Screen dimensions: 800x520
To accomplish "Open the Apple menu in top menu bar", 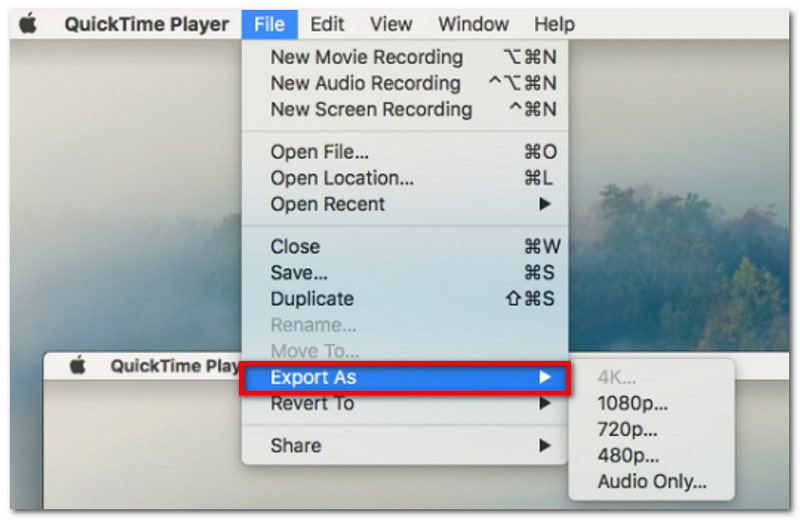I will pos(28,24).
